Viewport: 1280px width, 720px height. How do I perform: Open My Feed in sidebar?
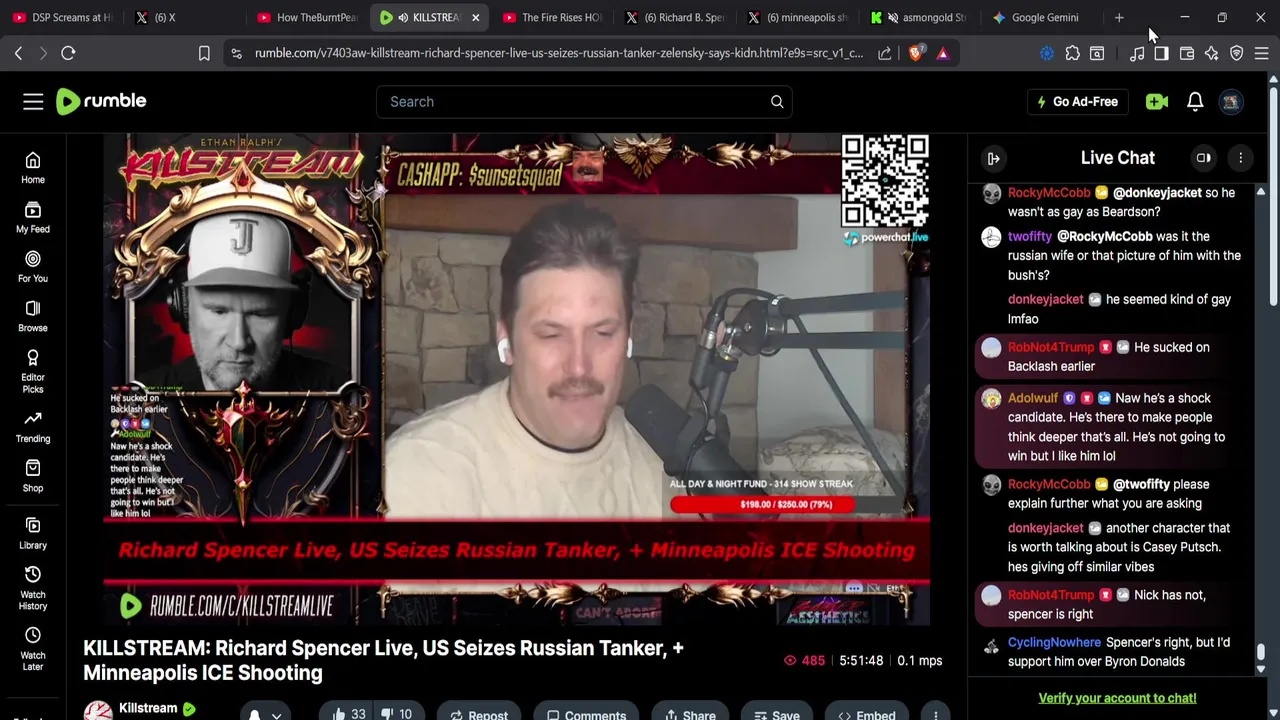click(33, 217)
